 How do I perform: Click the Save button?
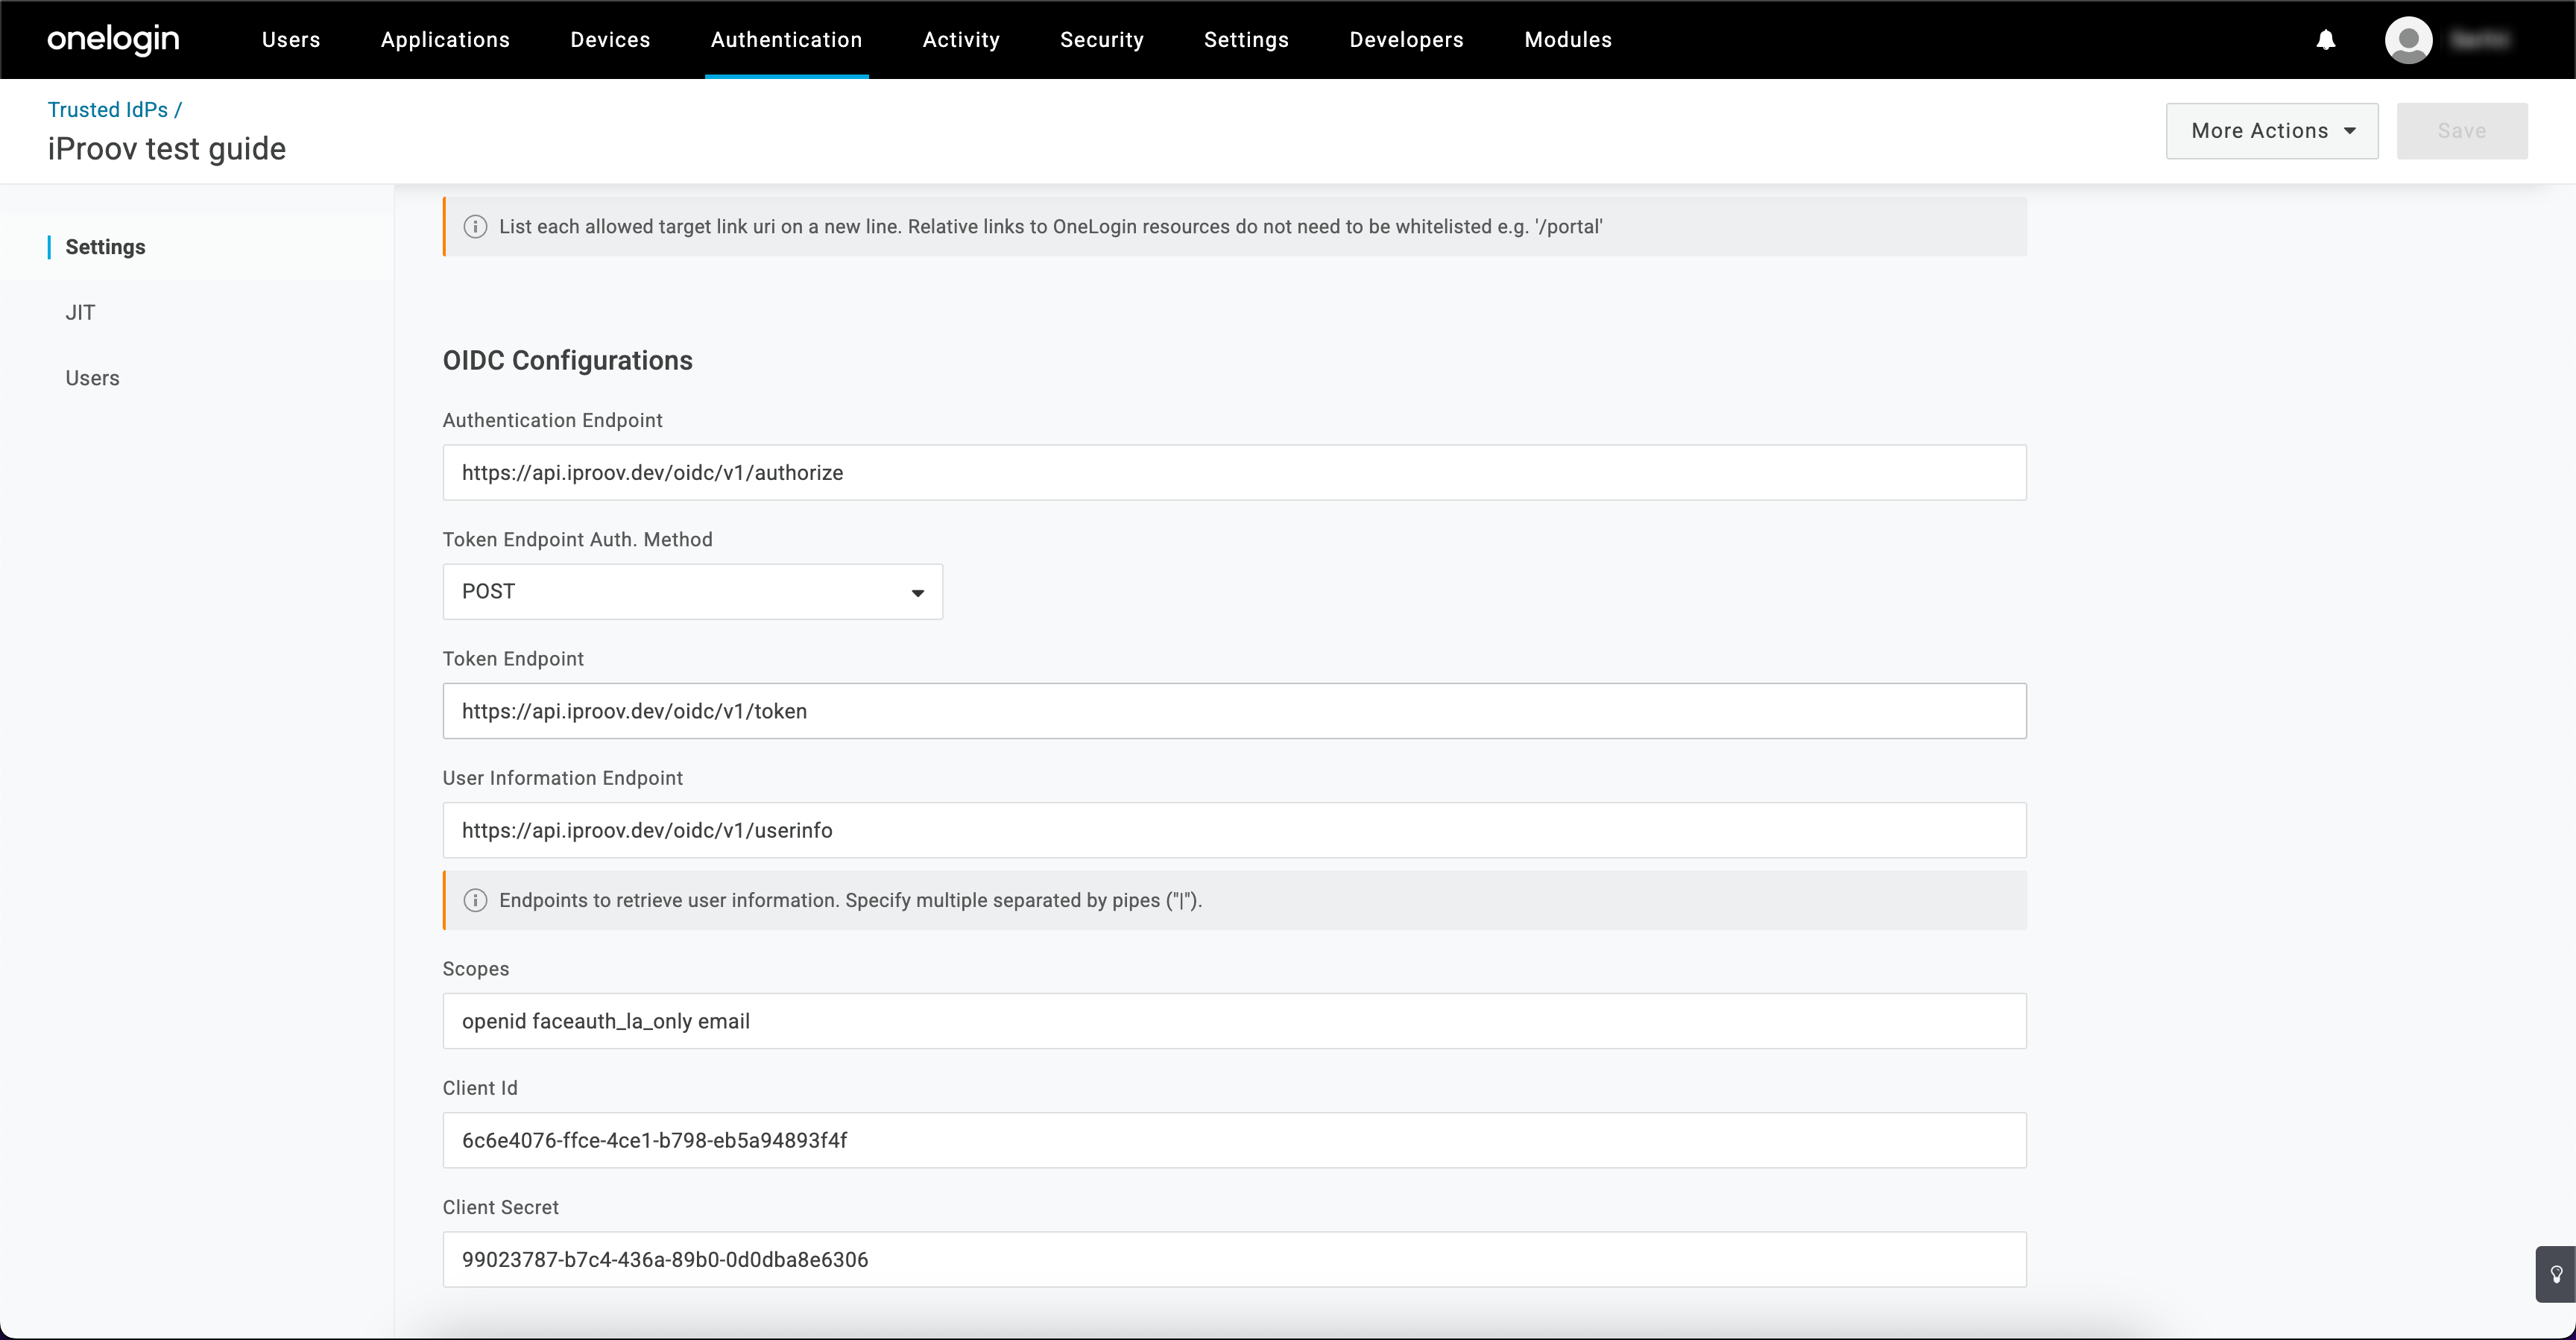click(x=2462, y=131)
